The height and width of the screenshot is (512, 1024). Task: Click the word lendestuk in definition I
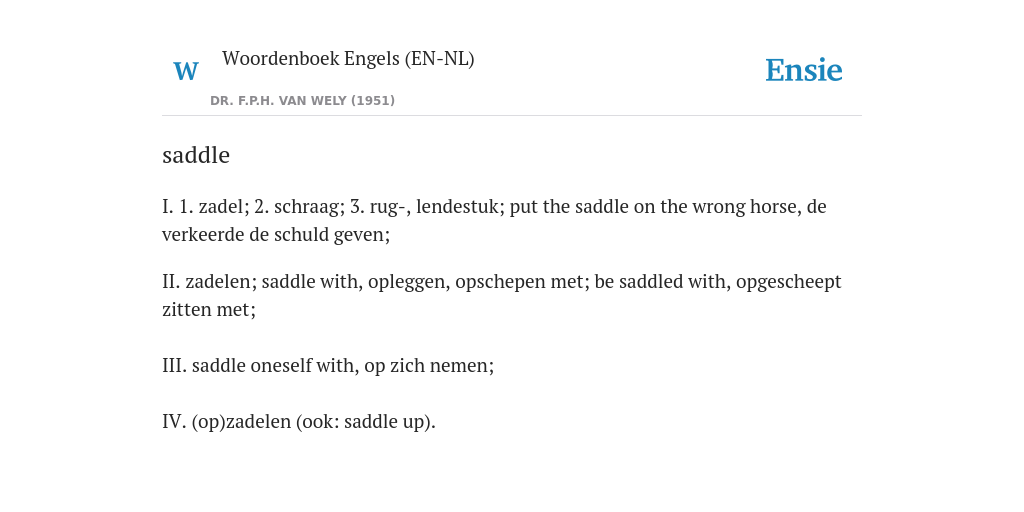[458, 206]
